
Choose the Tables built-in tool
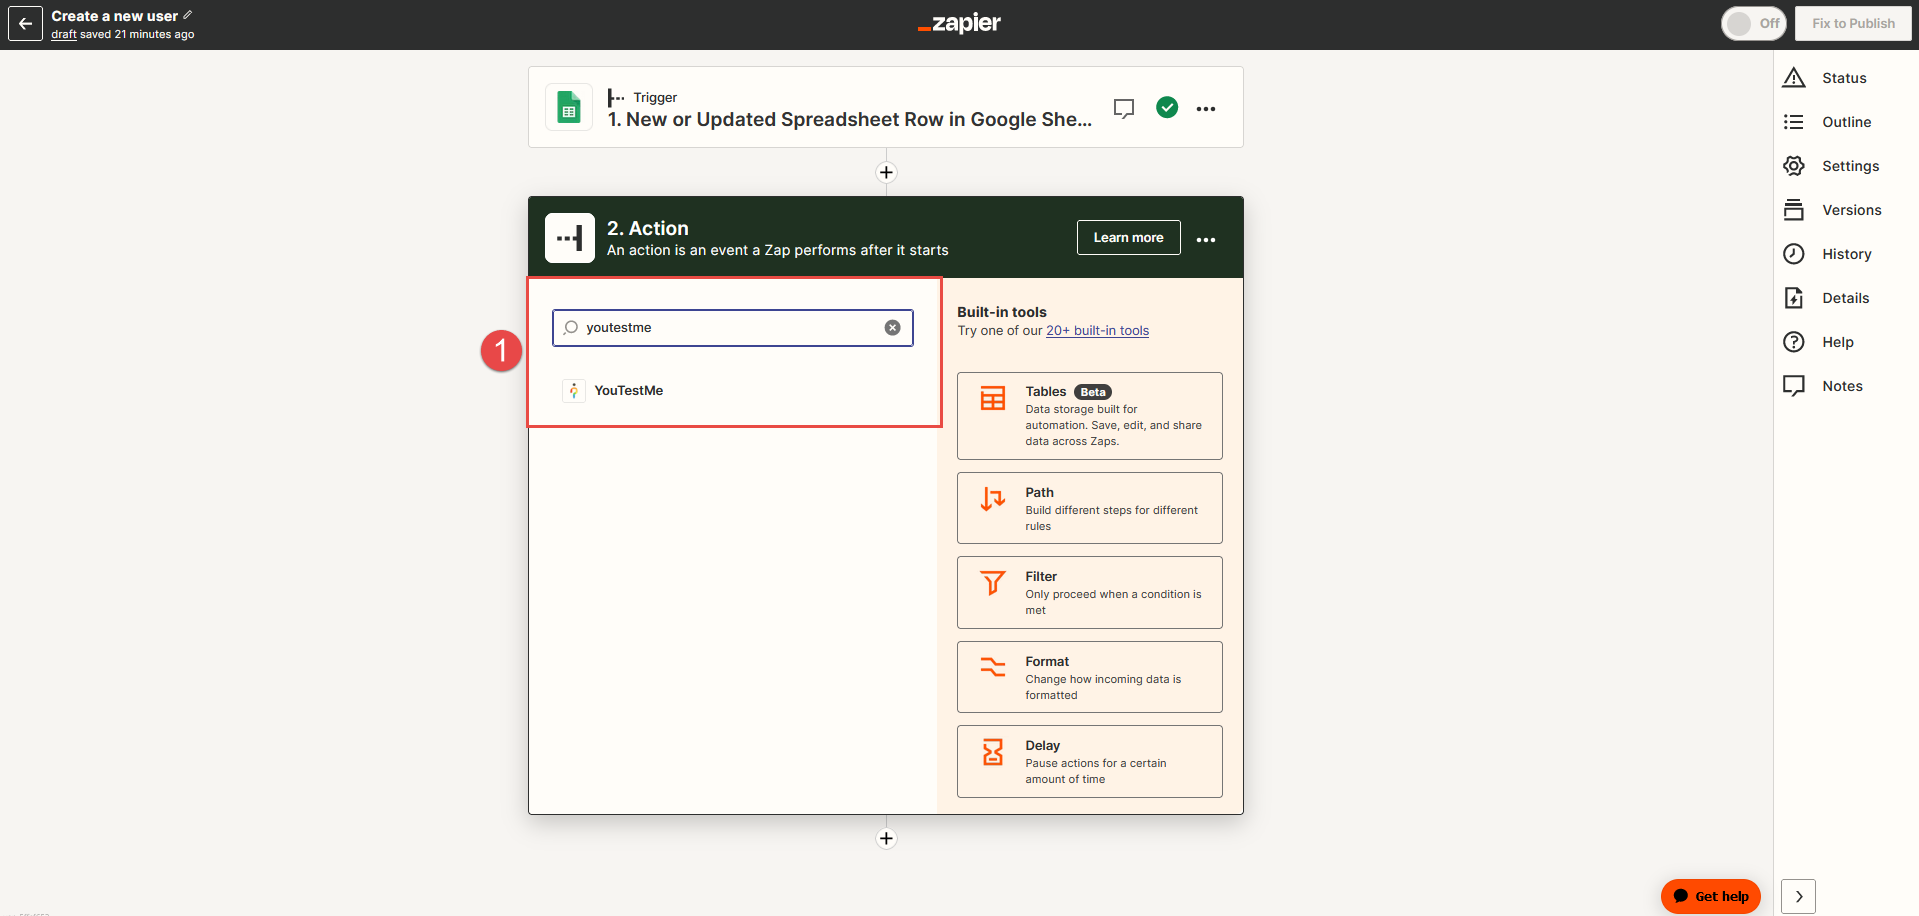click(1090, 416)
